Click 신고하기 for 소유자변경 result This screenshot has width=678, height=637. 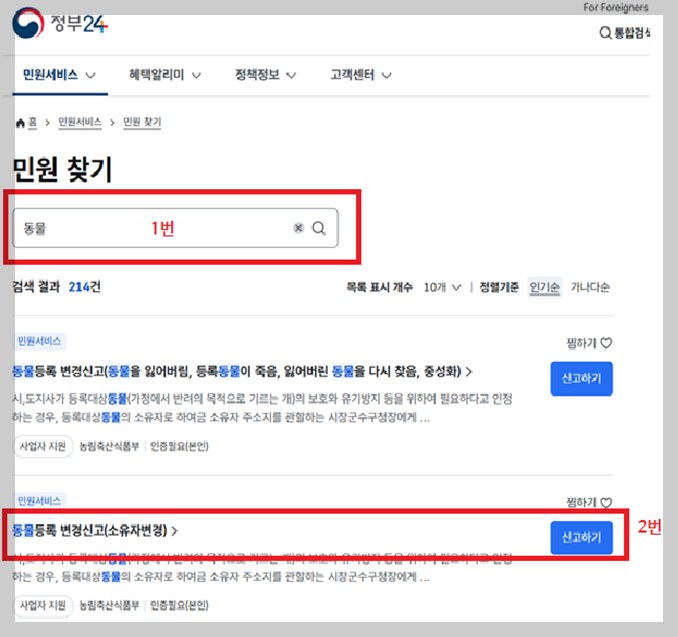point(582,538)
